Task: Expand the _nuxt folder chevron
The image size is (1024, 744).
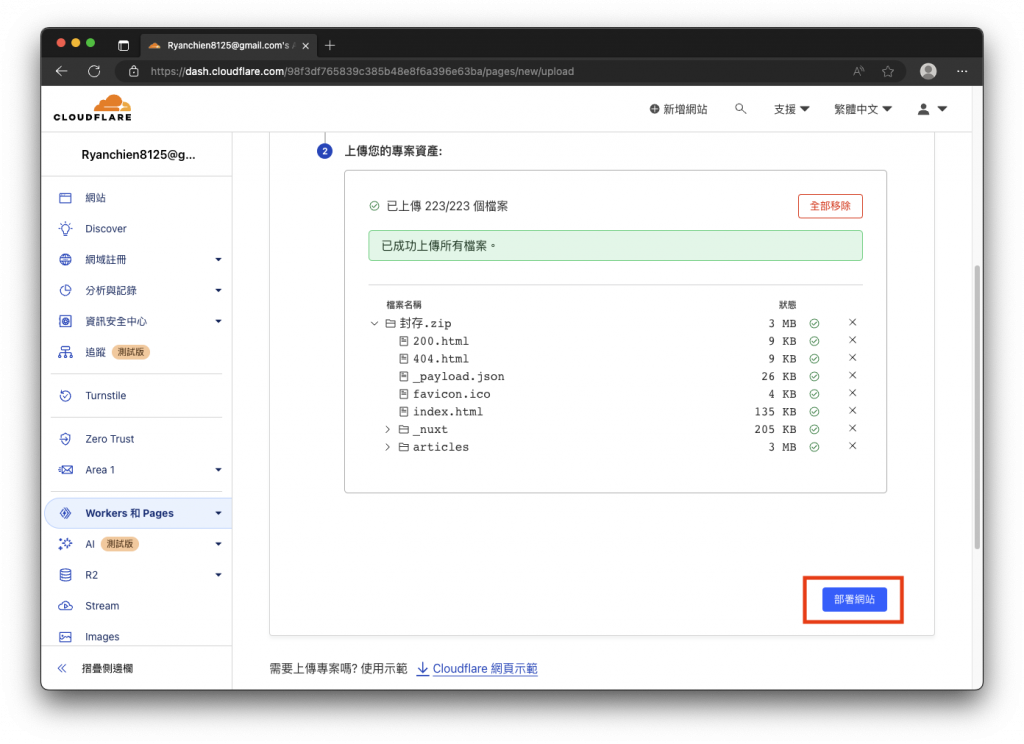Action: [387, 429]
